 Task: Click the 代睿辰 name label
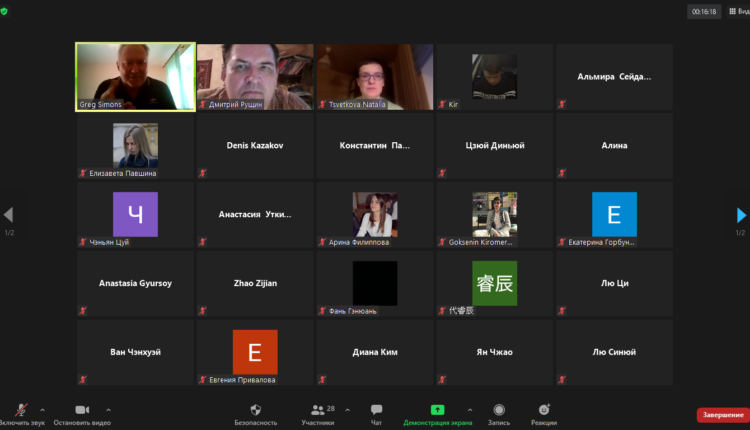[461, 311]
